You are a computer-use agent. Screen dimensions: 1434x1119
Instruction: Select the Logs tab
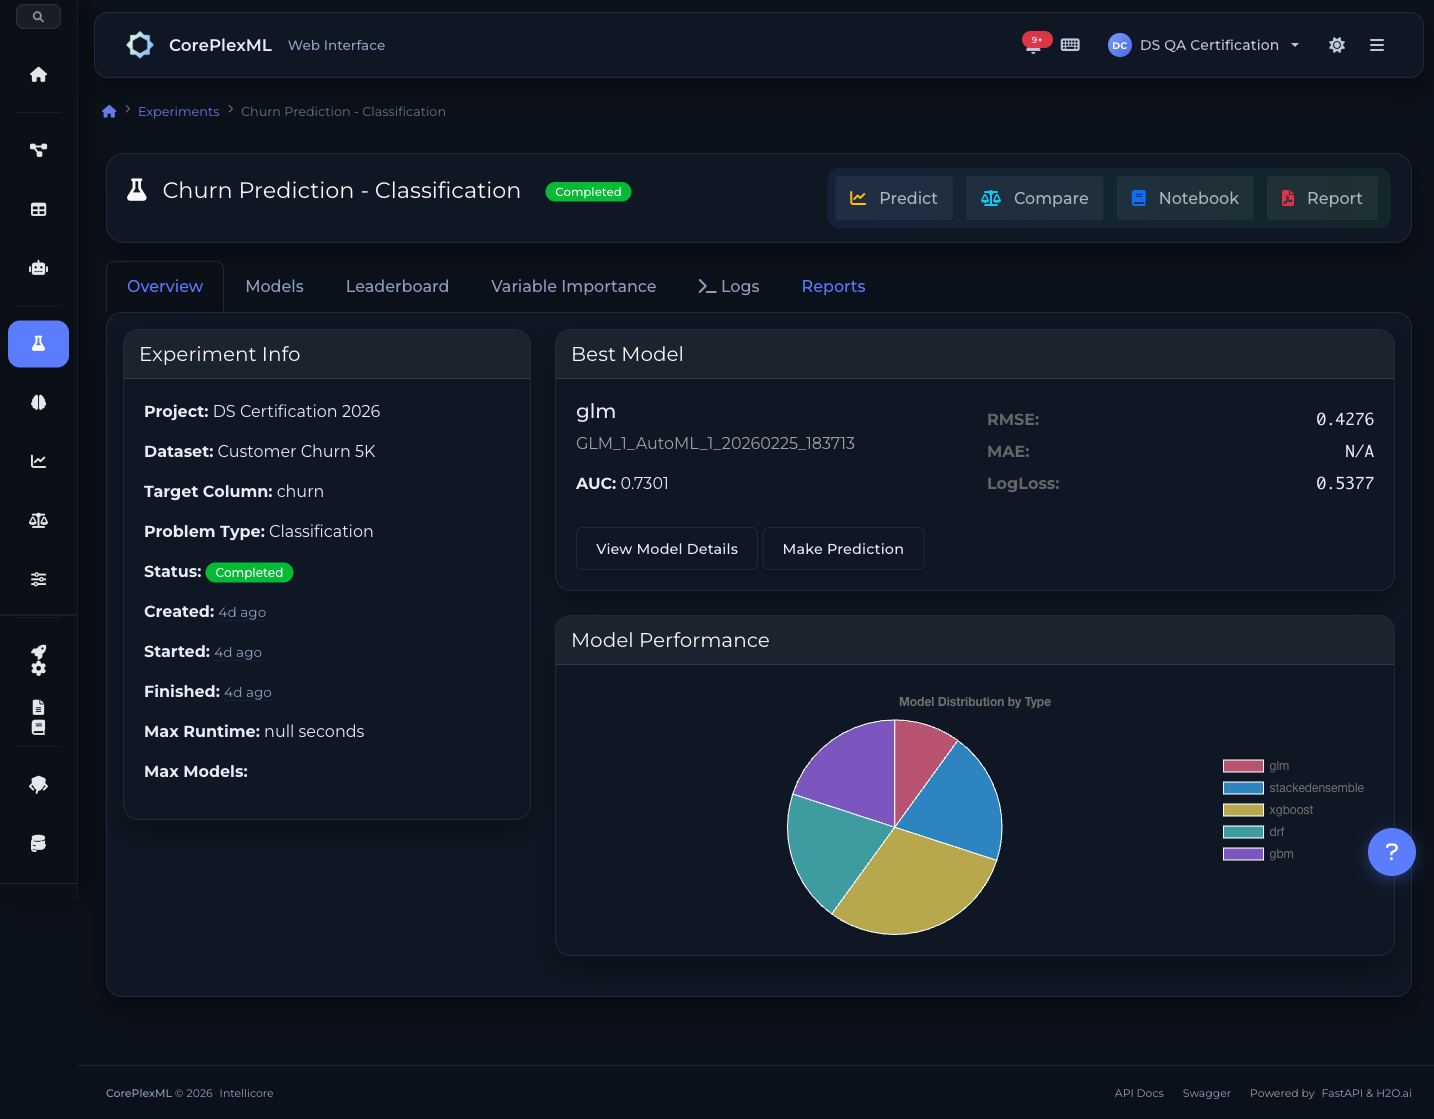point(729,286)
